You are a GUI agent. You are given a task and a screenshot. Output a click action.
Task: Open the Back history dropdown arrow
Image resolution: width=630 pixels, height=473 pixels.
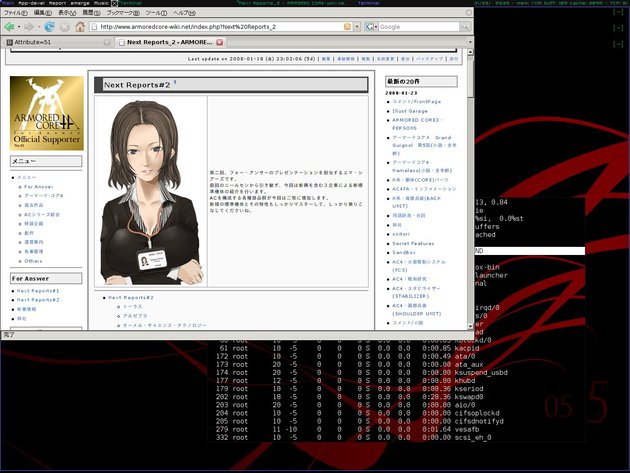coord(19,27)
